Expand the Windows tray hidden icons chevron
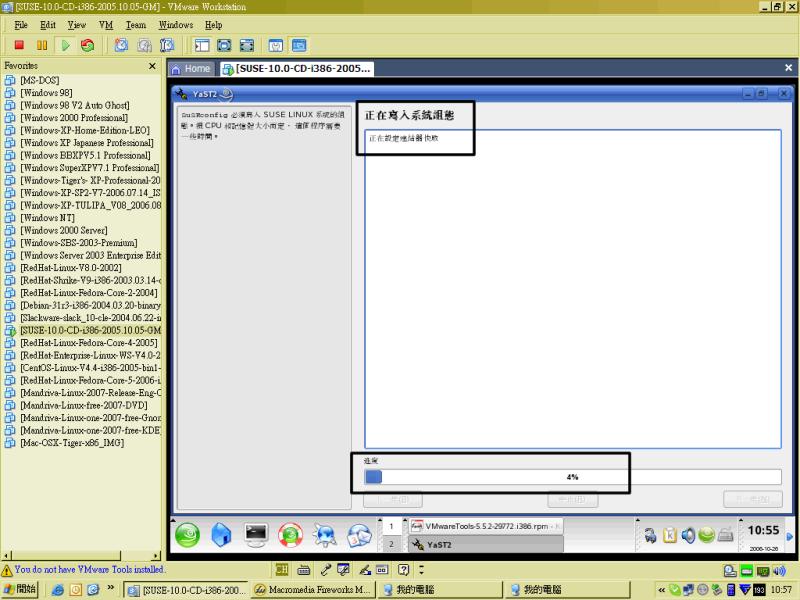The image size is (800, 600). pyautogui.click(x=661, y=590)
